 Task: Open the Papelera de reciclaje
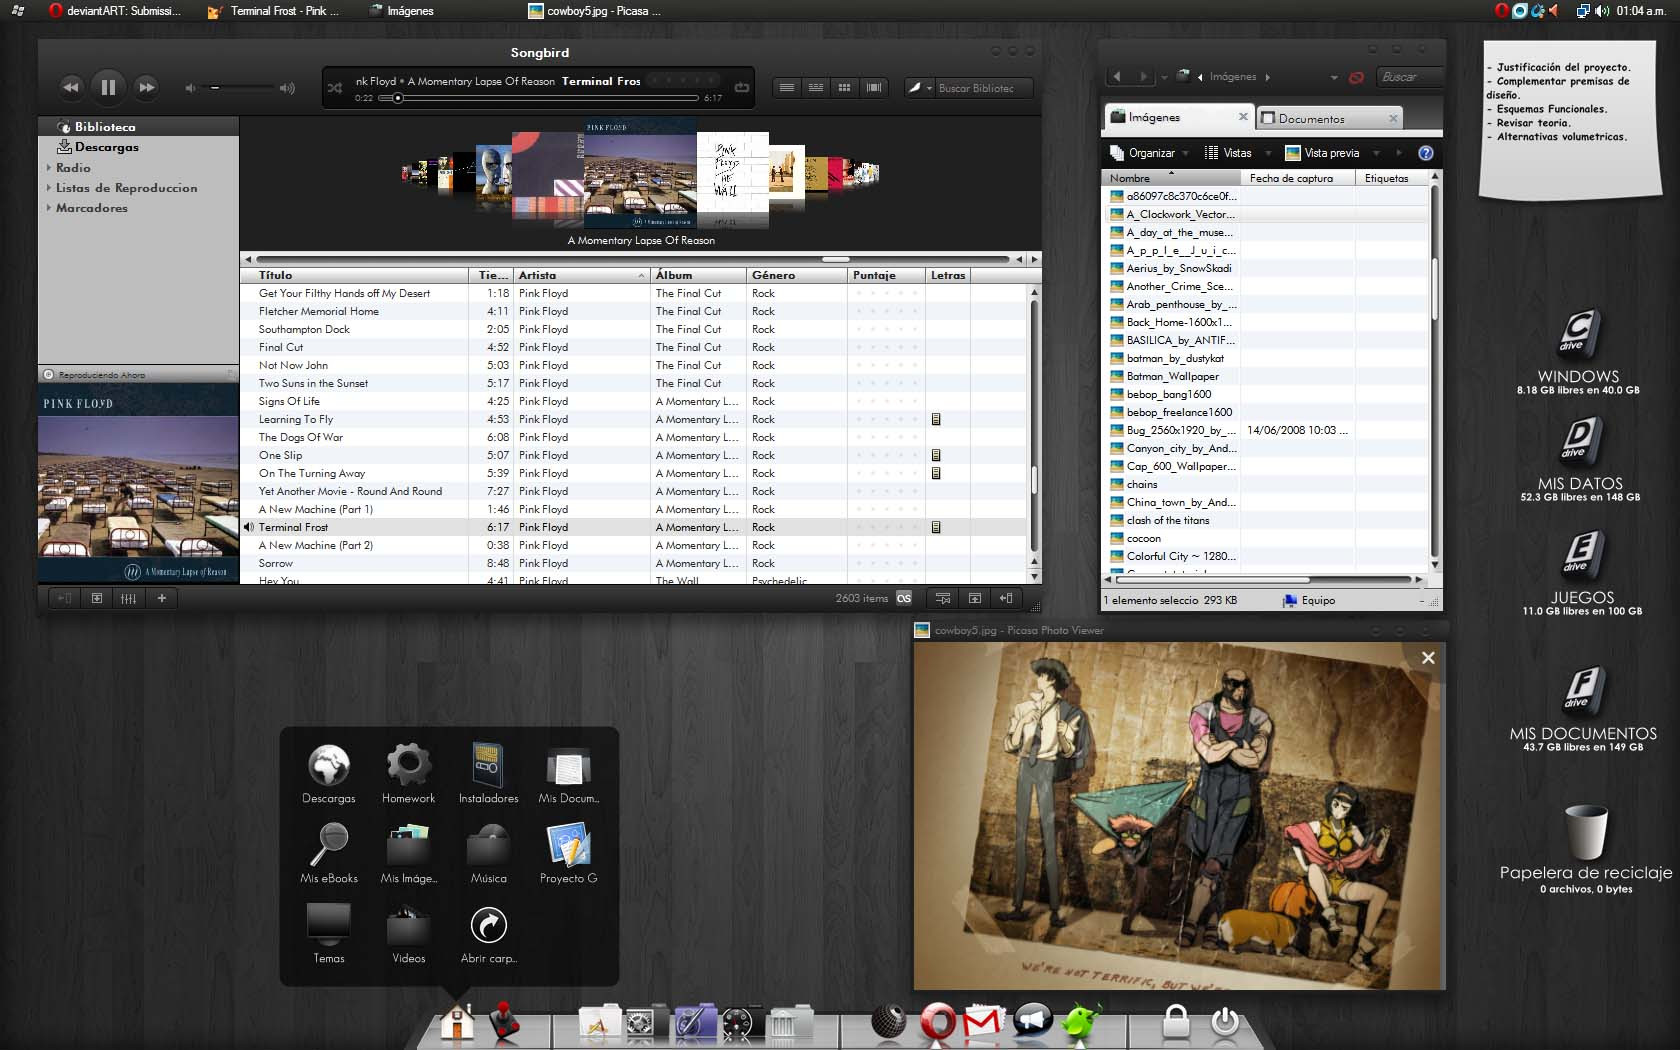1586,848
